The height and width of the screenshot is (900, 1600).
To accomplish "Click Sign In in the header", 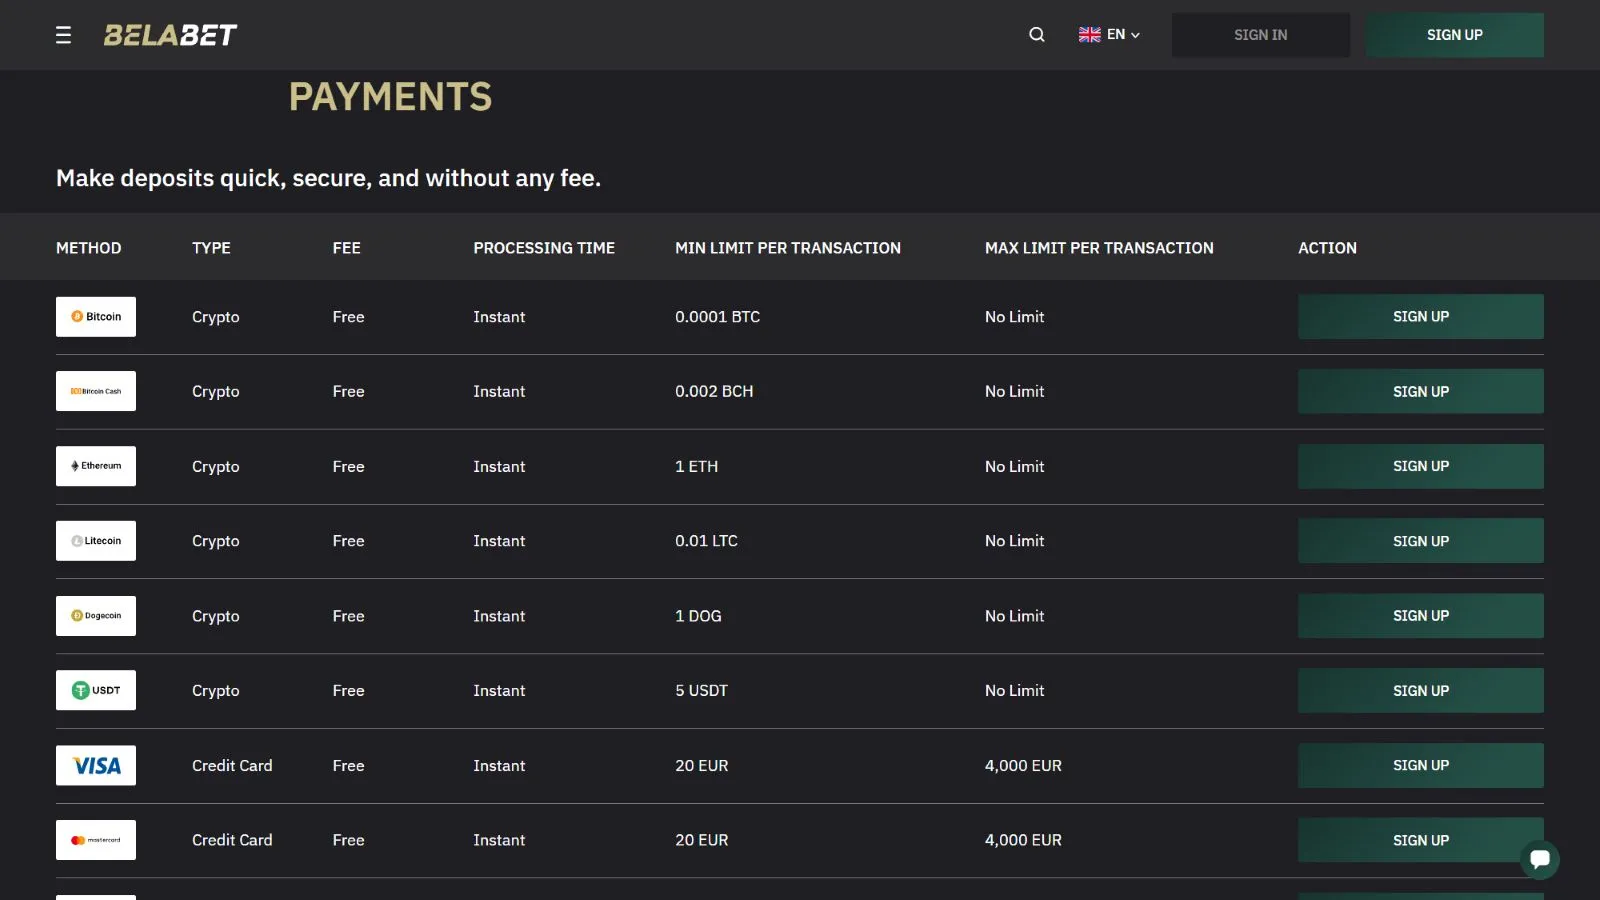I will [1260, 35].
